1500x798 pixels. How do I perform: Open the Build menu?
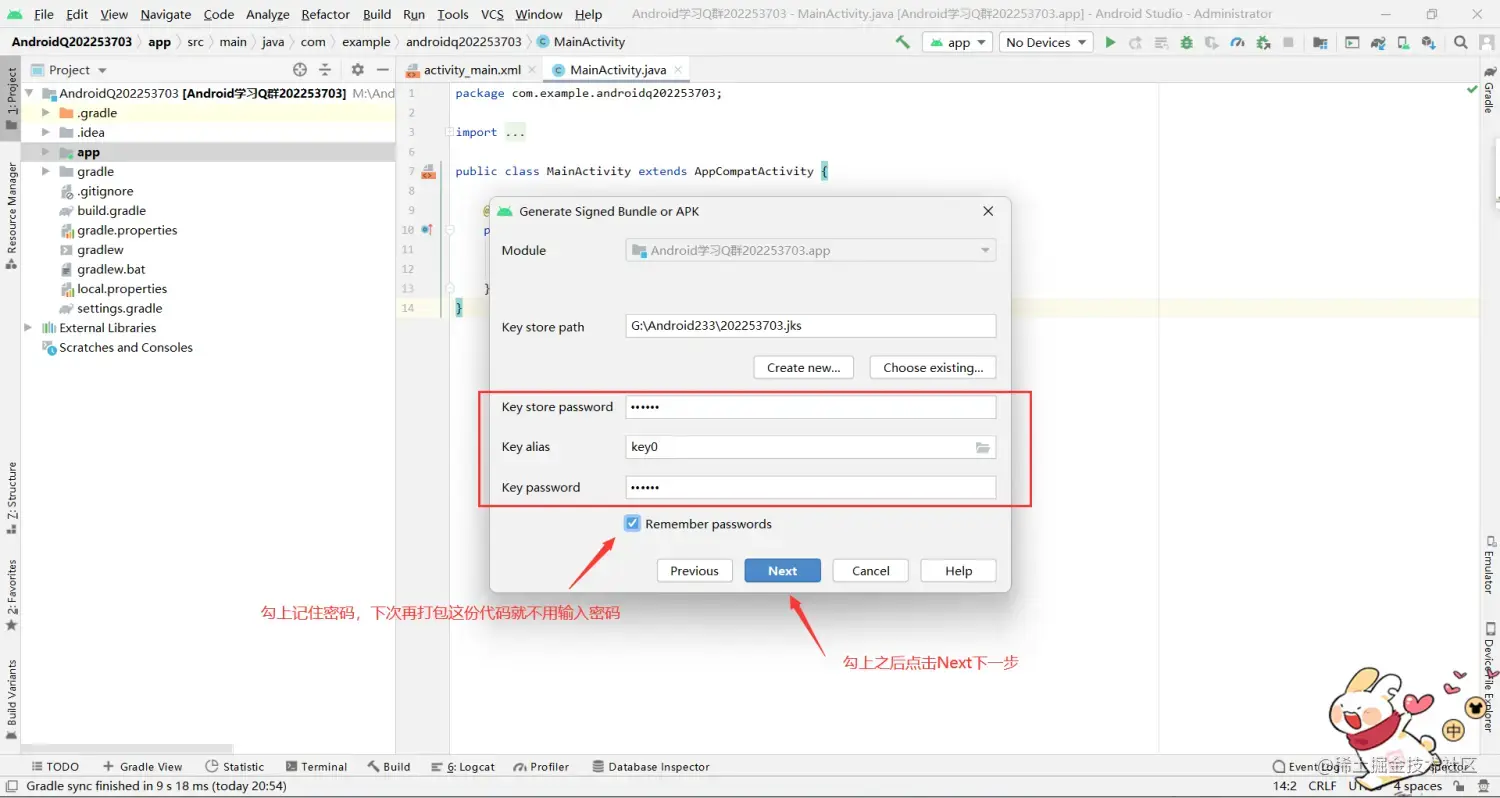(377, 14)
